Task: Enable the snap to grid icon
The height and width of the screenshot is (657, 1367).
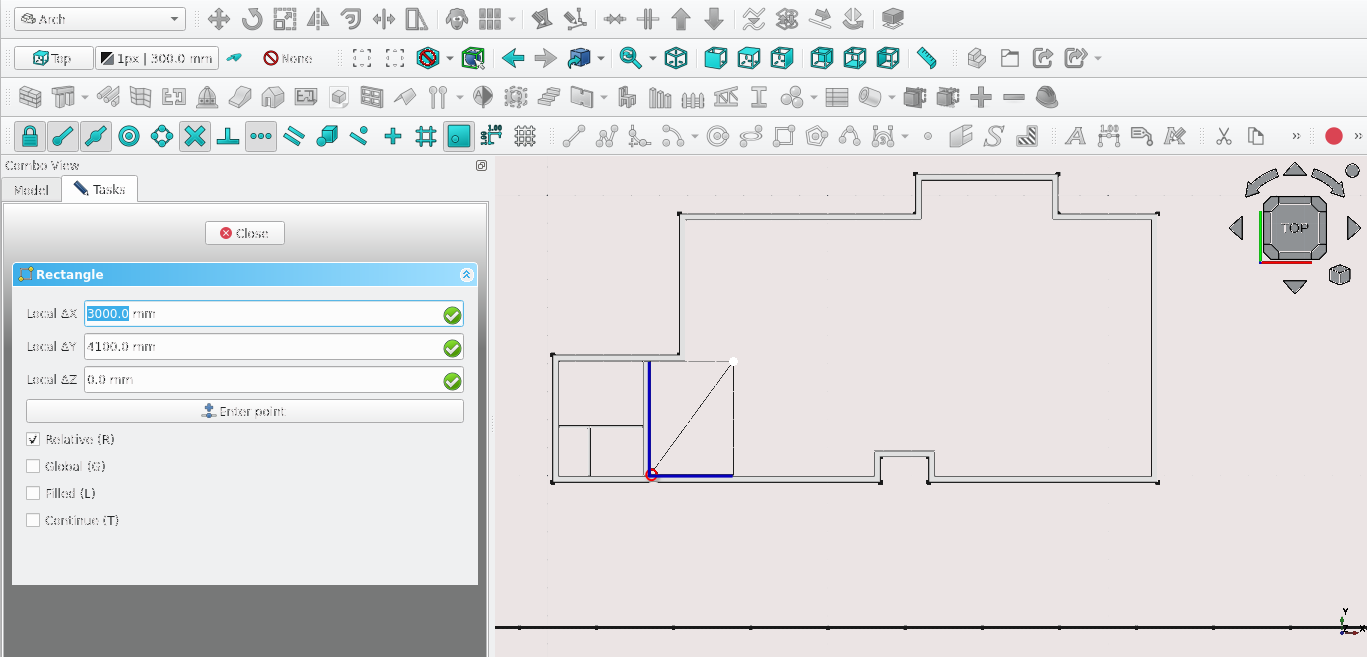Action: [426, 136]
